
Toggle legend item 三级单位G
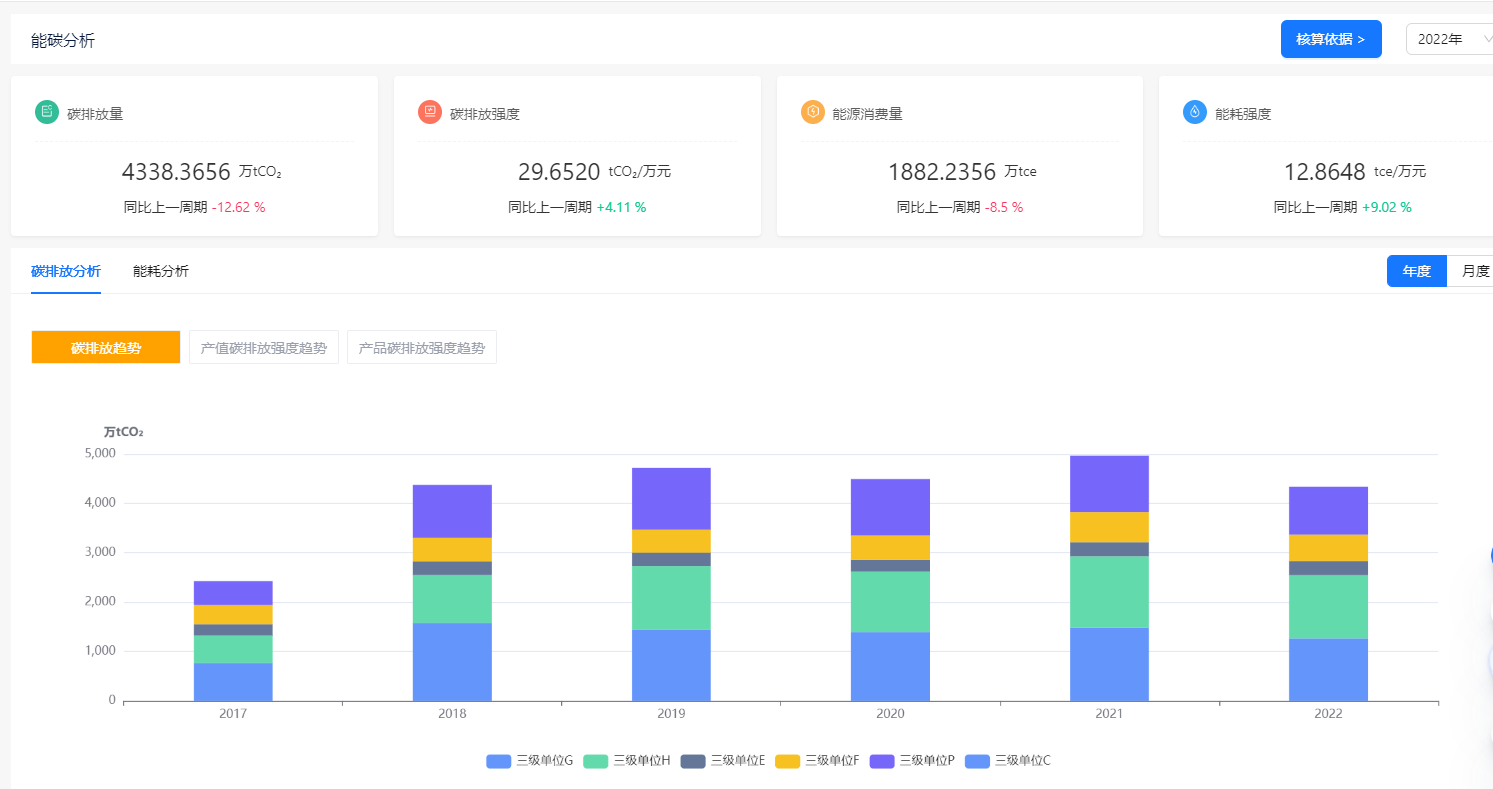[530, 761]
